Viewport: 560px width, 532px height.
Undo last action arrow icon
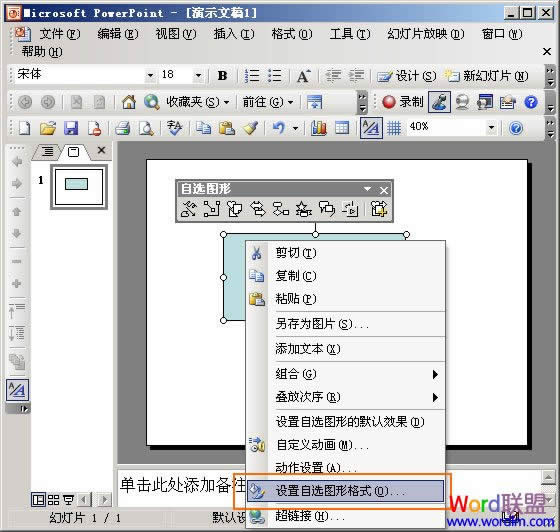(279, 128)
